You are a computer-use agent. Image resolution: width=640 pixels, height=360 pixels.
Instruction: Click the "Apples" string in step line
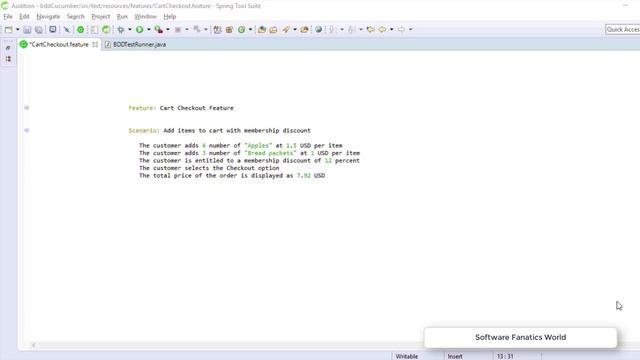pyautogui.click(x=258, y=145)
